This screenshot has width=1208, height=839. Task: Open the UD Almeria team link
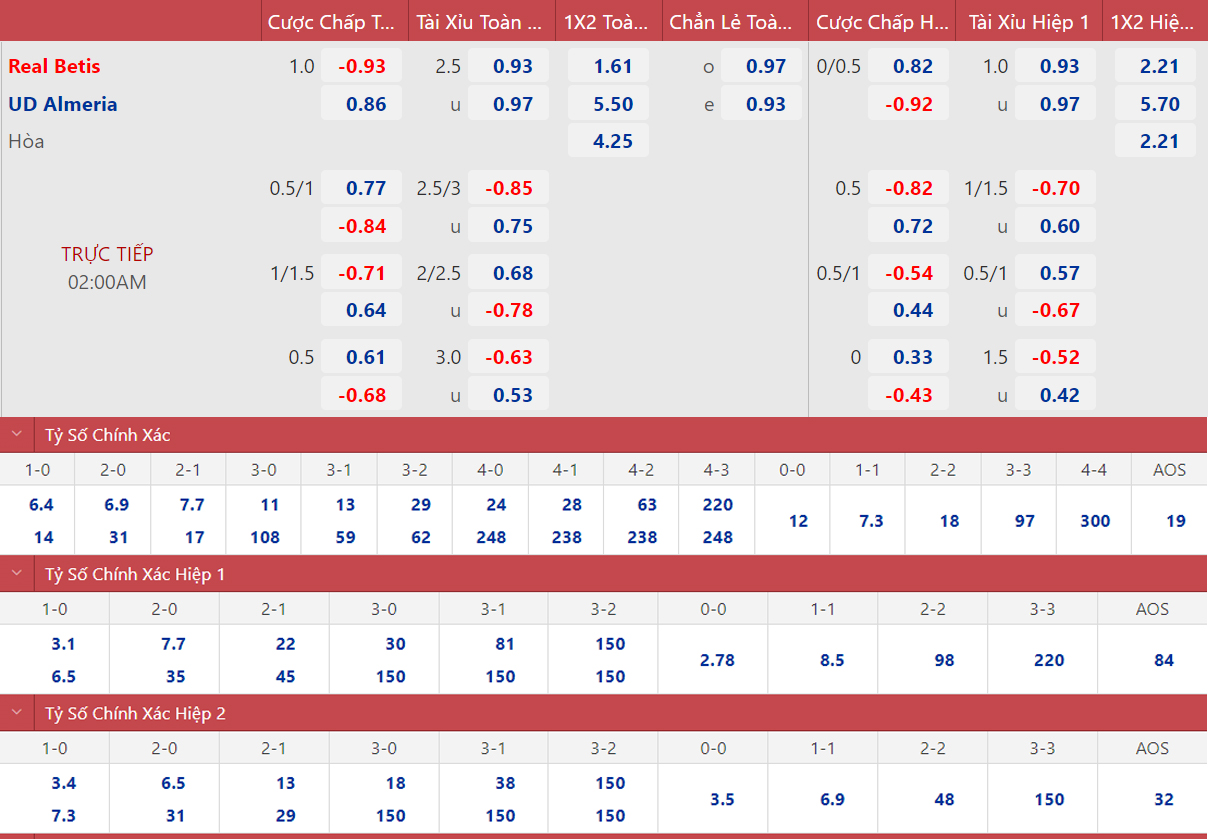point(63,104)
